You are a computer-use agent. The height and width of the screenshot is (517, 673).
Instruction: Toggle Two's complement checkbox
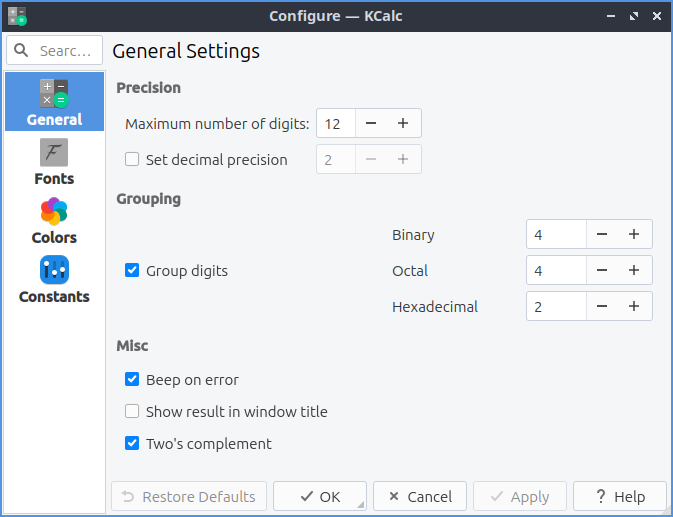coord(132,444)
